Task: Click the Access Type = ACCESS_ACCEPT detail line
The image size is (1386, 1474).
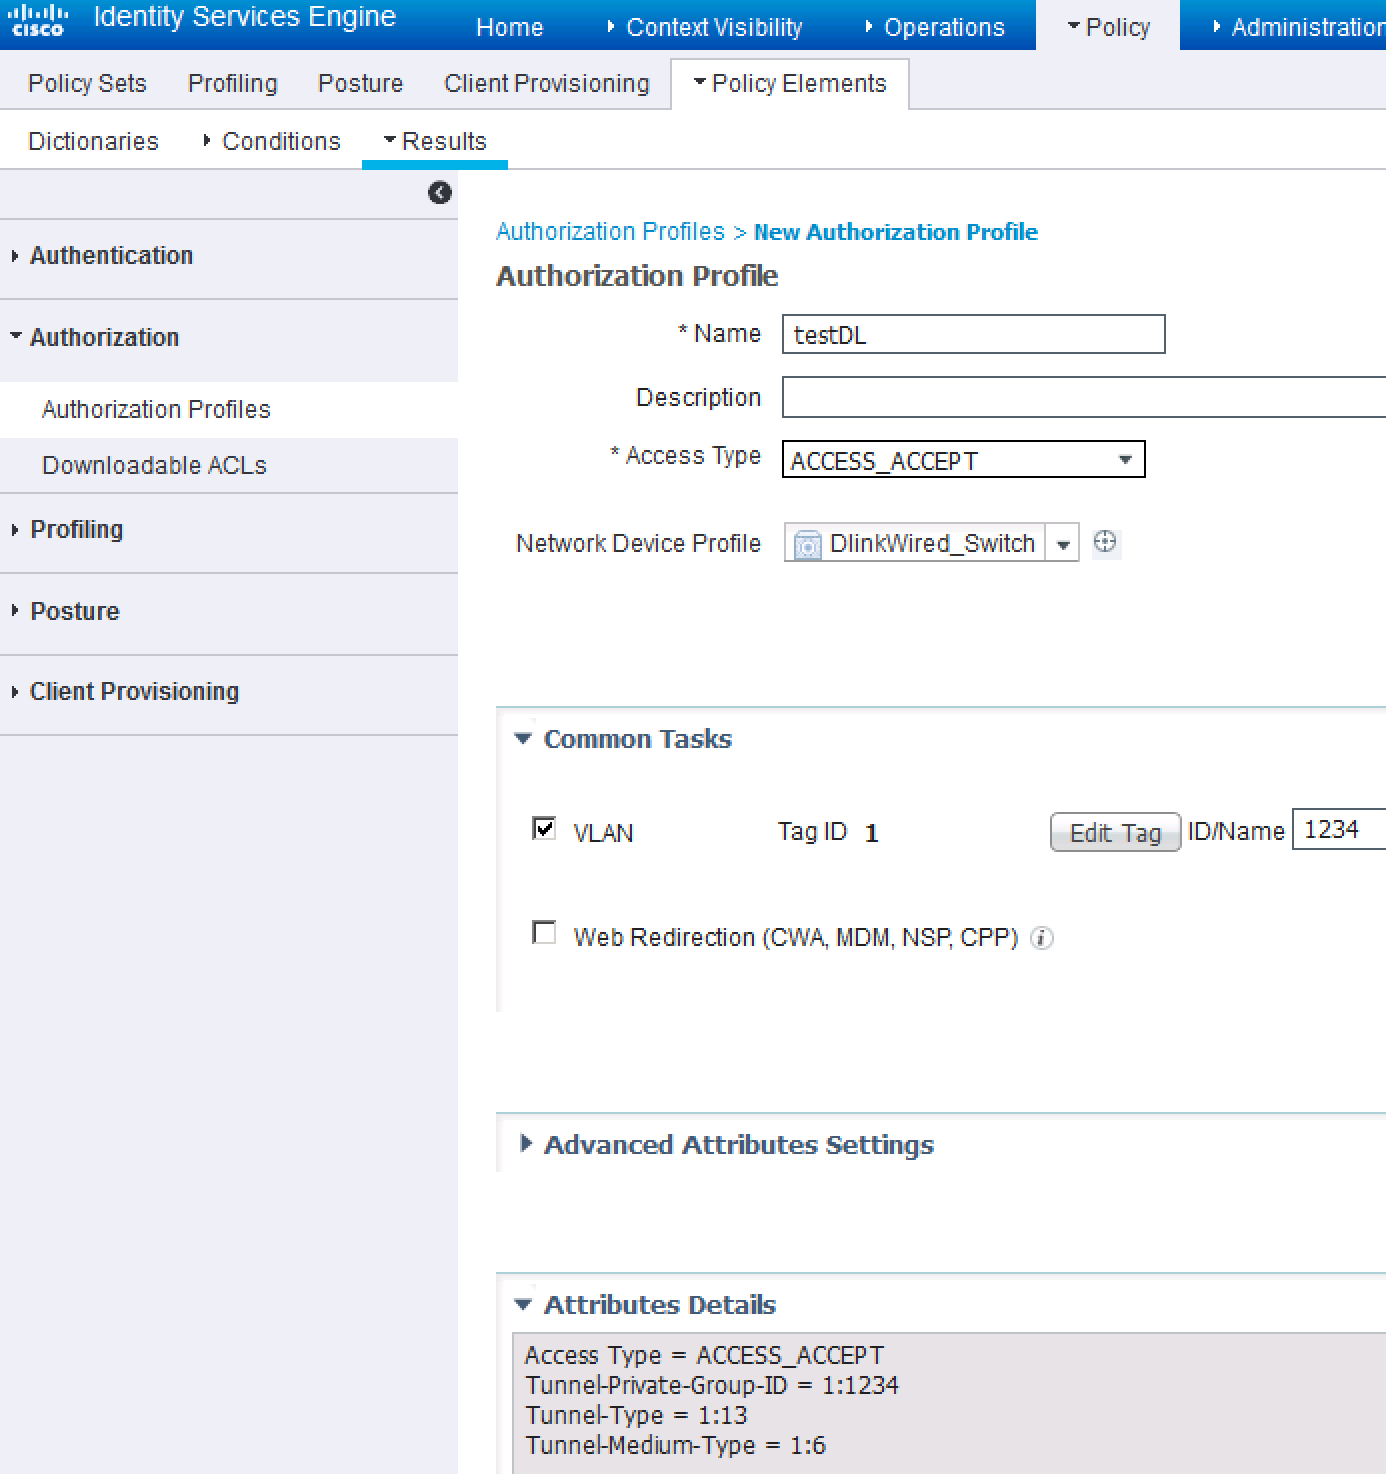Action: (704, 1355)
